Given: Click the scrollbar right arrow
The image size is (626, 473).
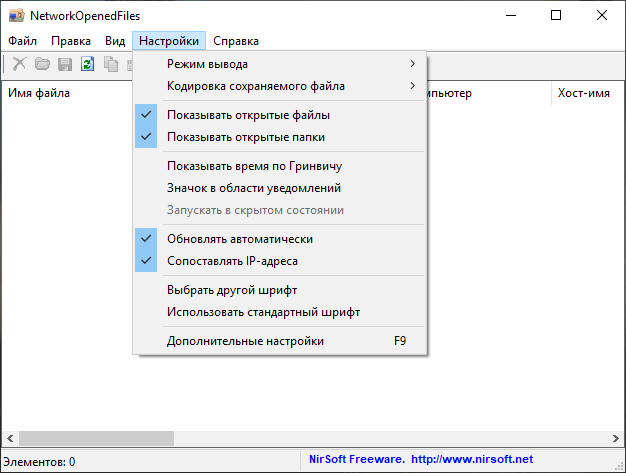Looking at the screenshot, I should (x=615, y=438).
